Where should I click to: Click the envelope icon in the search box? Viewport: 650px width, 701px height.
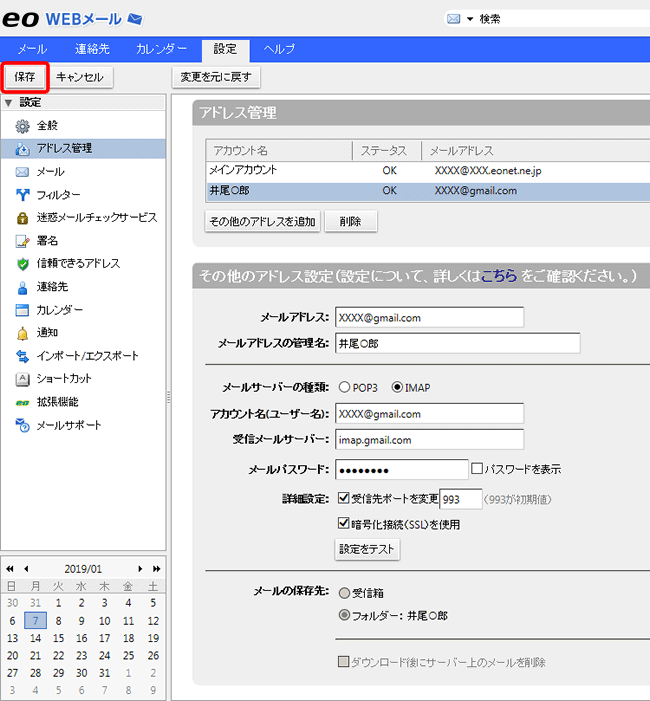pos(454,19)
